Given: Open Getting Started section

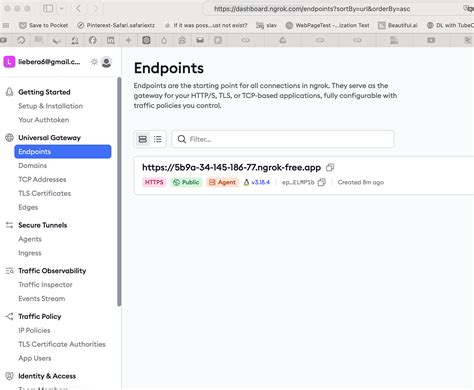Looking at the screenshot, I should [x=44, y=92].
